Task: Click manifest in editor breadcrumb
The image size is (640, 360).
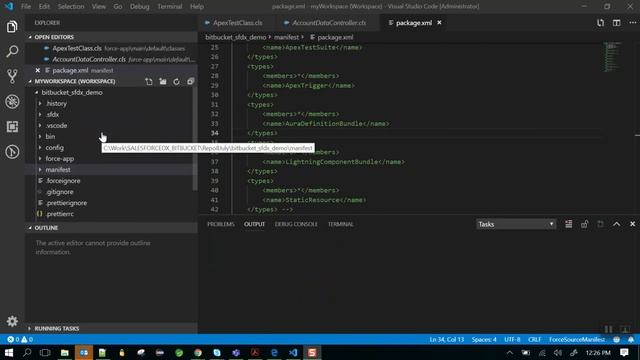Action: point(286,37)
